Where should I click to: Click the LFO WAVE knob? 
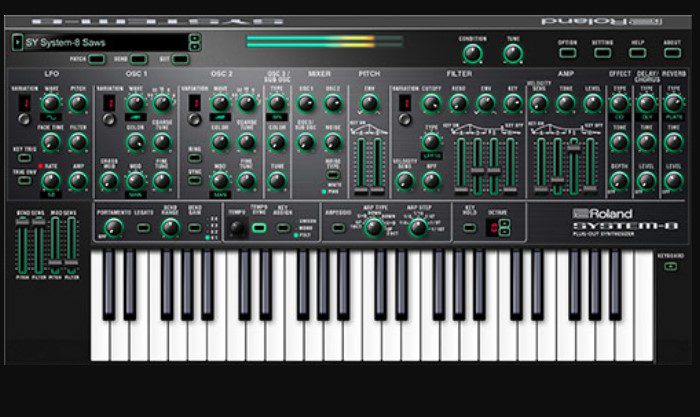[51, 103]
